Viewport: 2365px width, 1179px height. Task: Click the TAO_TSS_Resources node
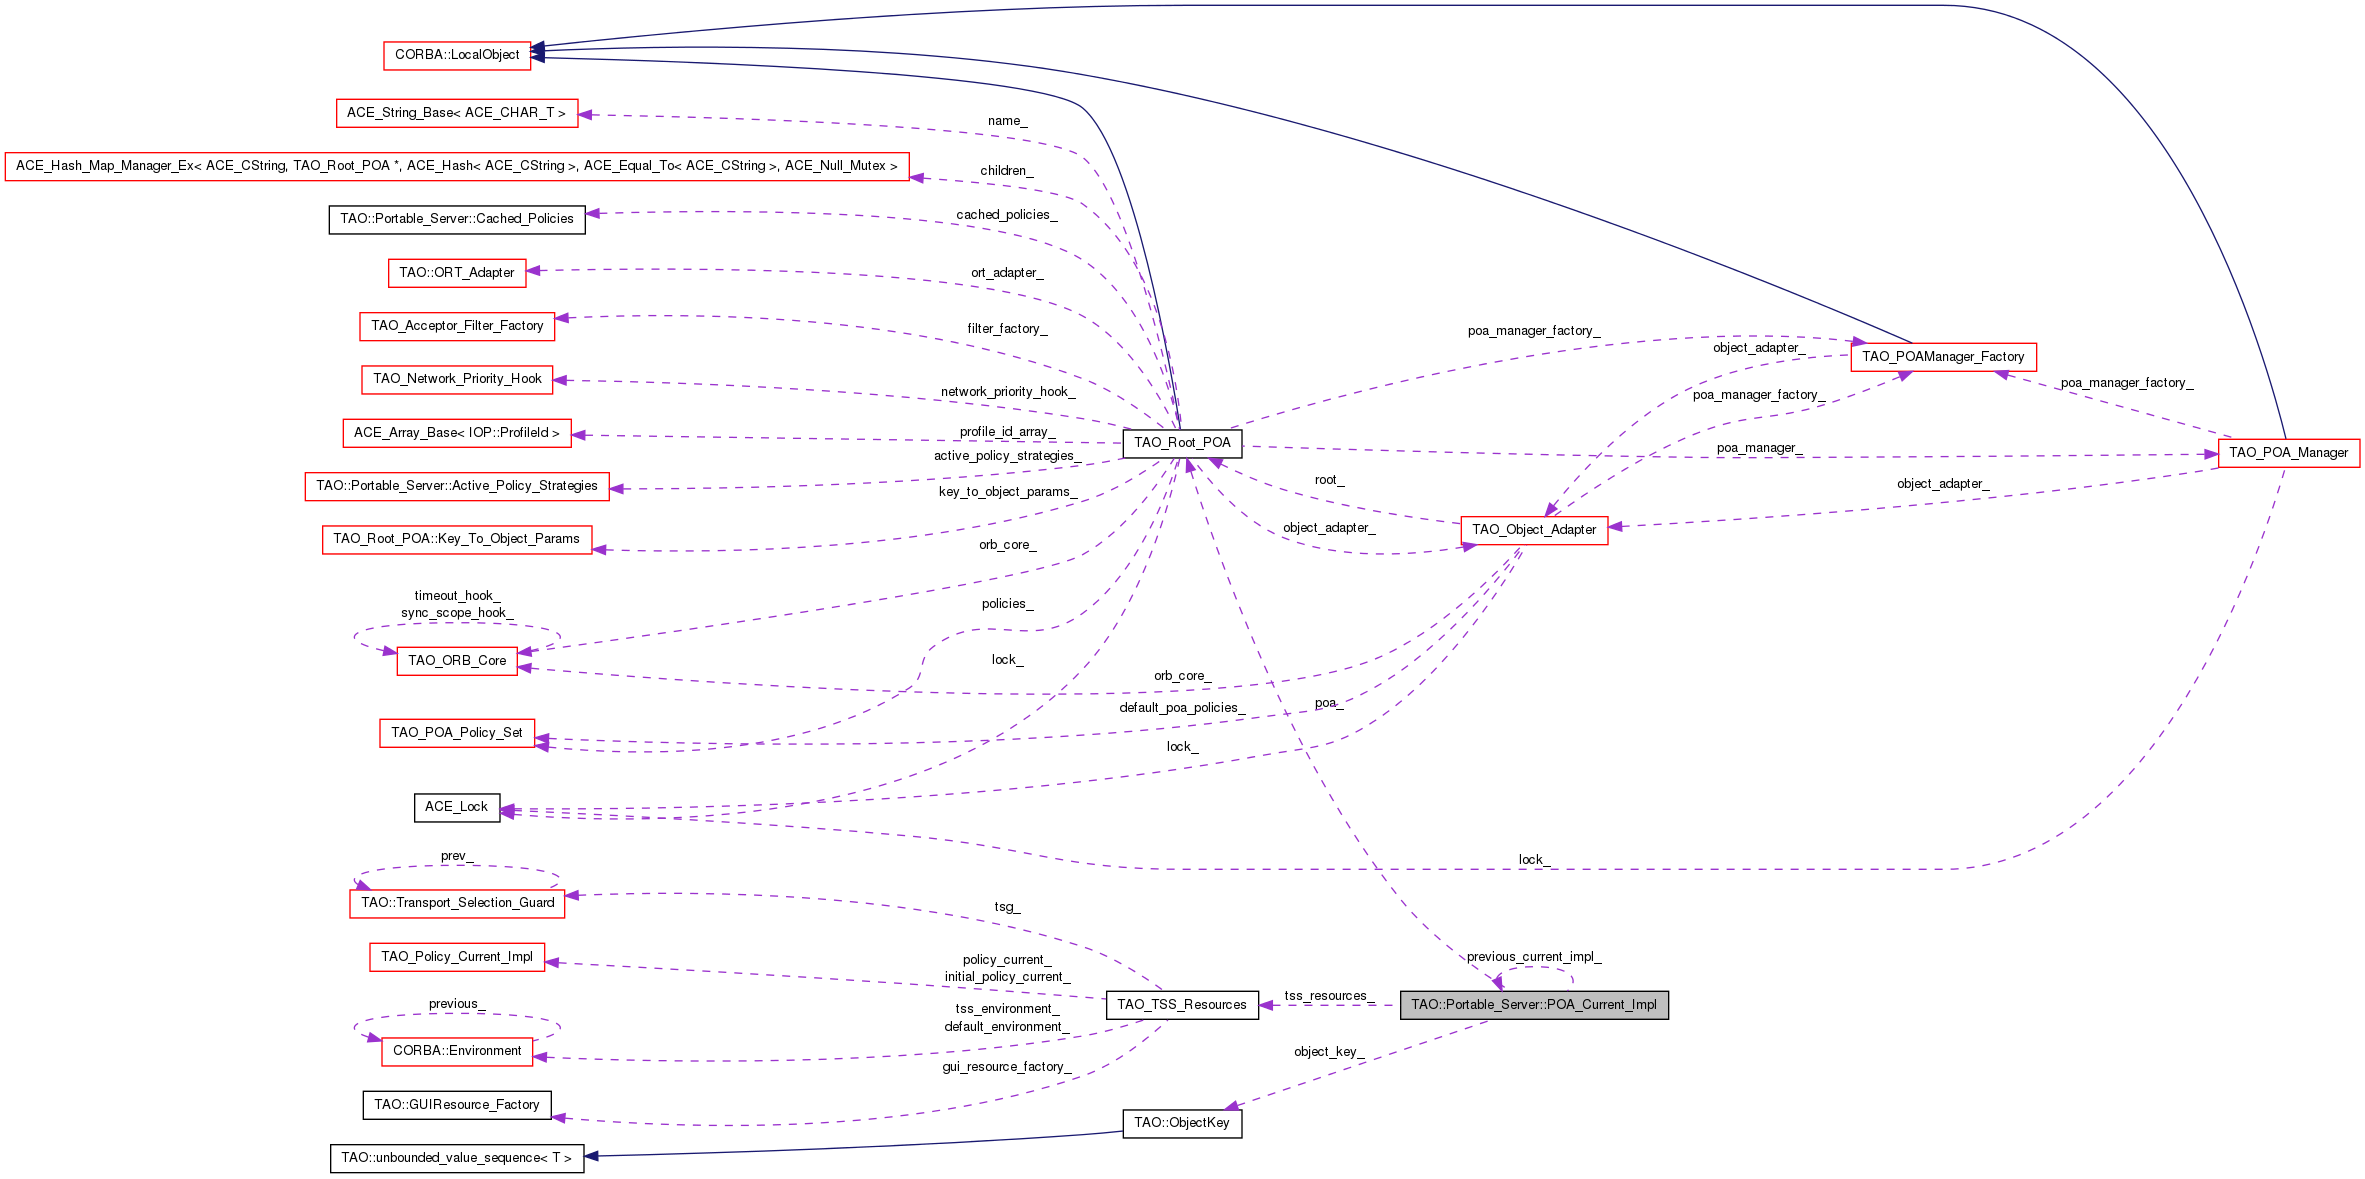pos(1181,1005)
